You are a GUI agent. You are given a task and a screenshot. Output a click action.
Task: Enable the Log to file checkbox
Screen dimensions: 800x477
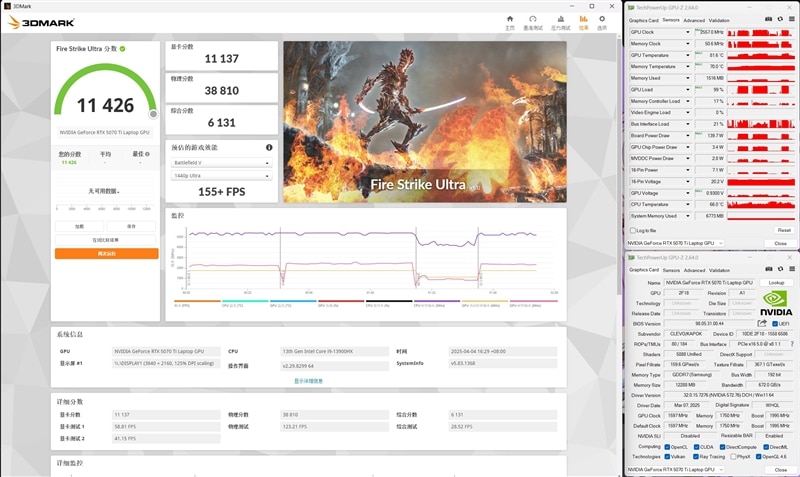pos(631,230)
